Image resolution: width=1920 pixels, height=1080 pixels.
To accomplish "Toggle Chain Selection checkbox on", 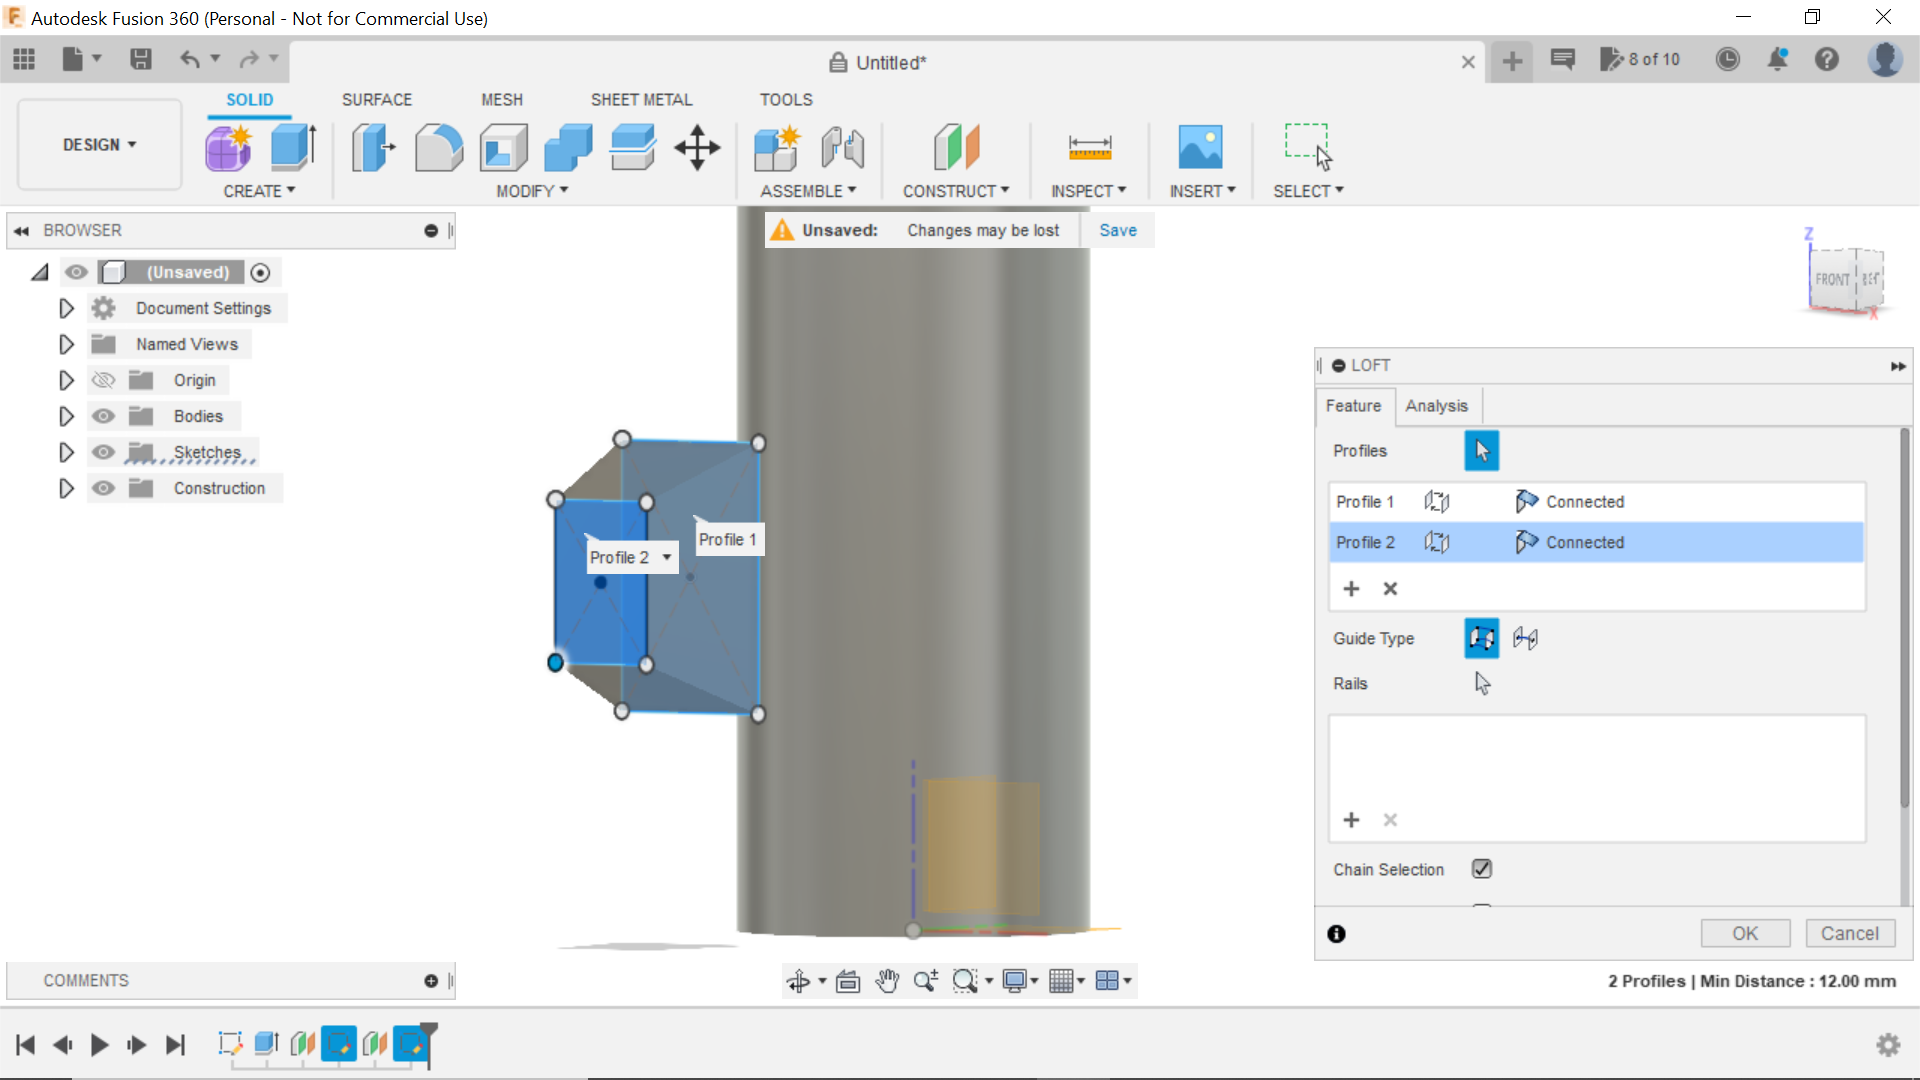I will coord(1481,868).
